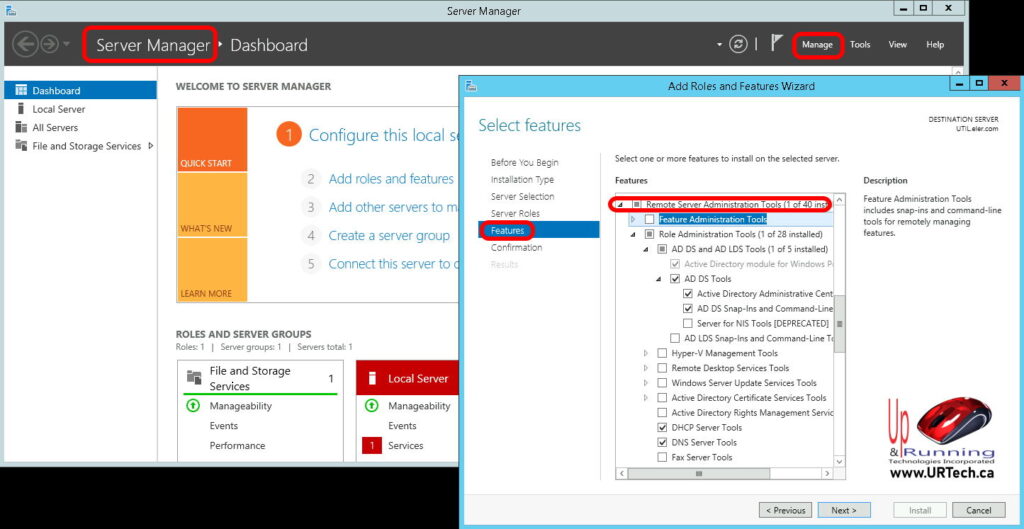Select the Local Server icon in sidebar
The width and height of the screenshot is (1024, 529).
click(21, 109)
